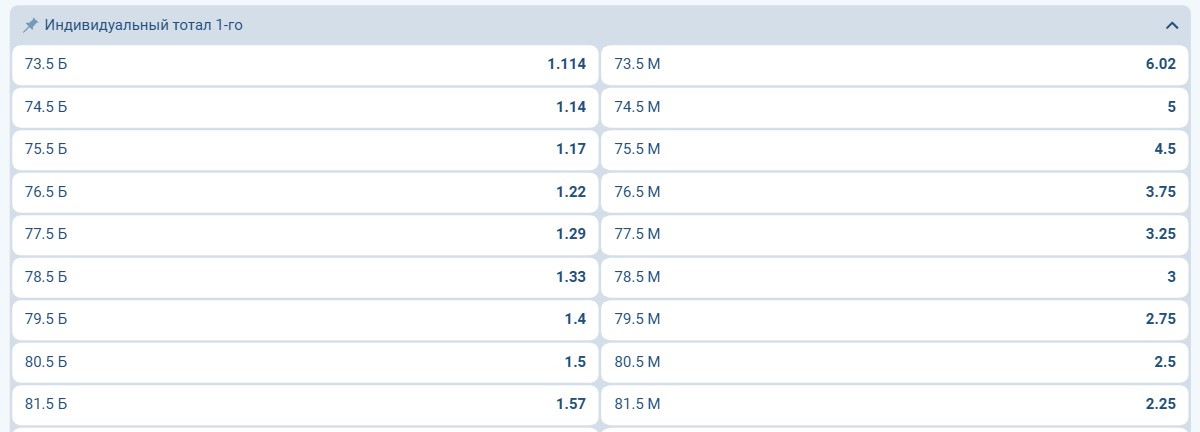This screenshot has height=432, width=1200.
Task: Click 78.5 М odds 3
Action: [x=894, y=277]
